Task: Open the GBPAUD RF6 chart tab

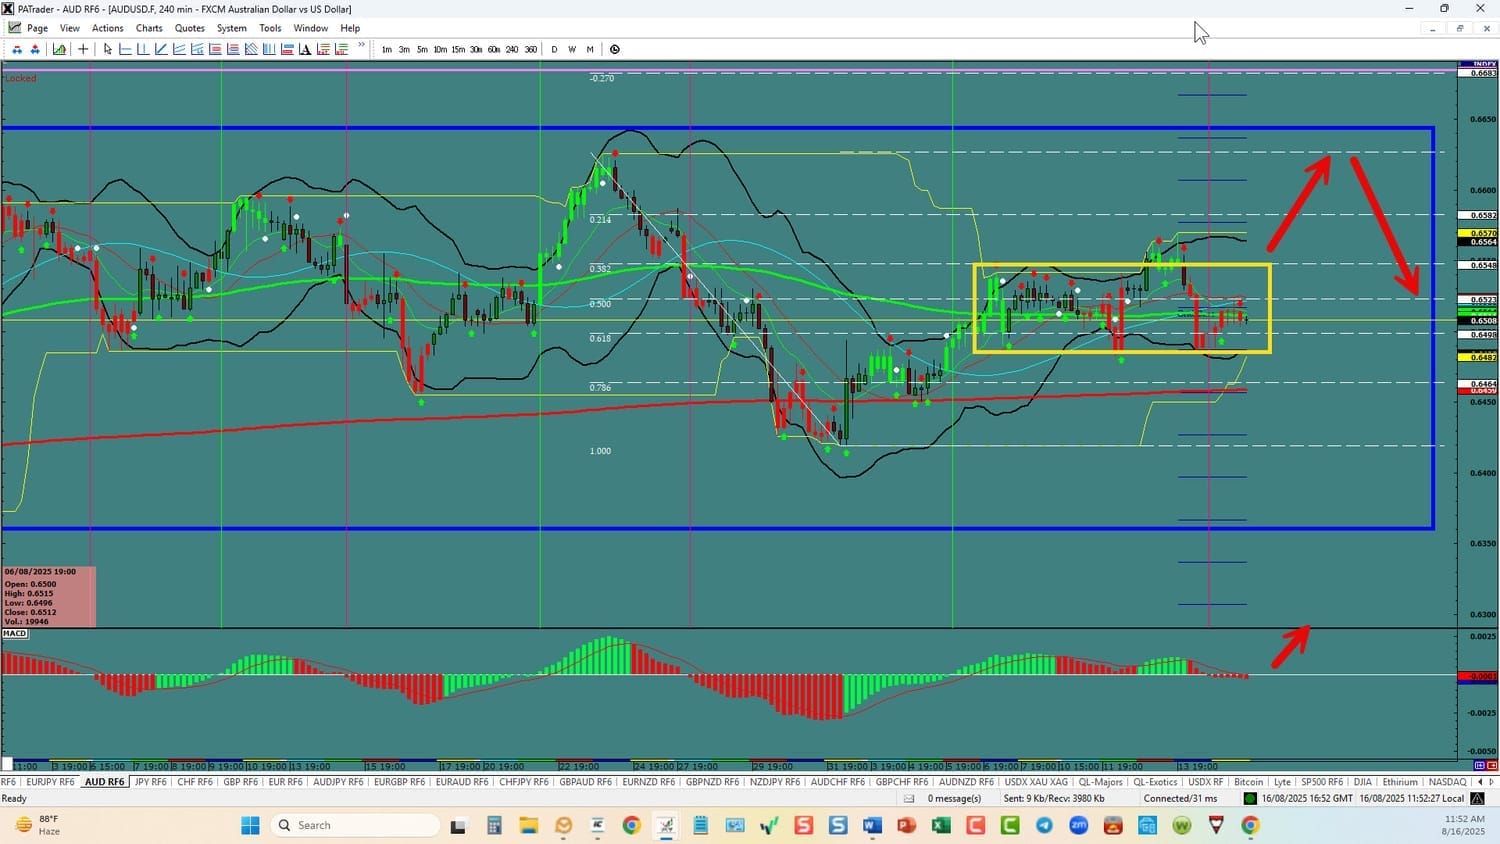Action: pos(585,782)
